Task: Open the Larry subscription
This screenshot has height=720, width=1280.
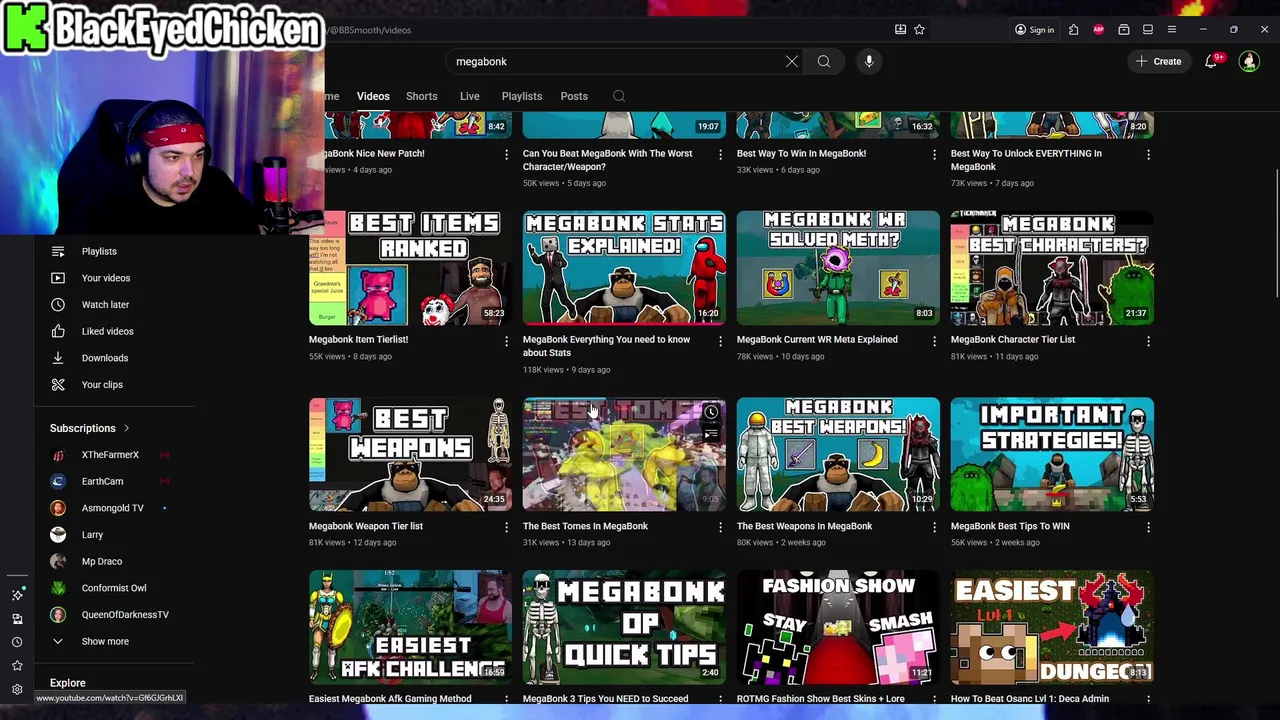Action: click(x=92, y=535)
